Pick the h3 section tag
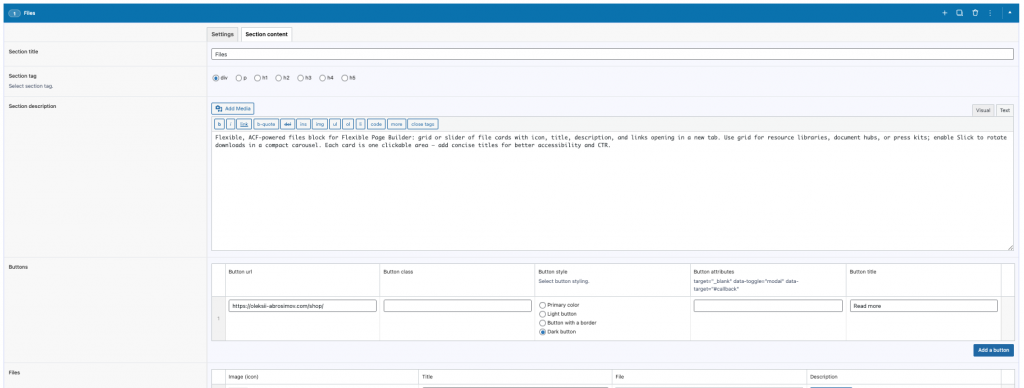The image size is (1024, 388). pos(300,78)
